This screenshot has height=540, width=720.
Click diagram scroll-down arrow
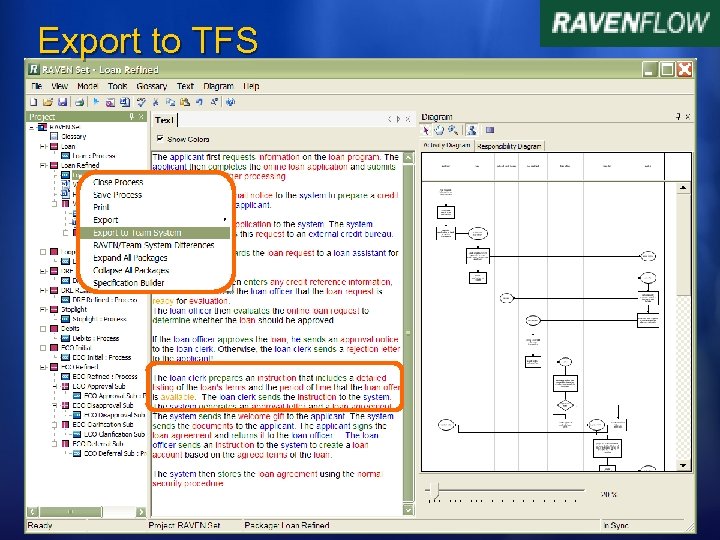pos(683,465)
